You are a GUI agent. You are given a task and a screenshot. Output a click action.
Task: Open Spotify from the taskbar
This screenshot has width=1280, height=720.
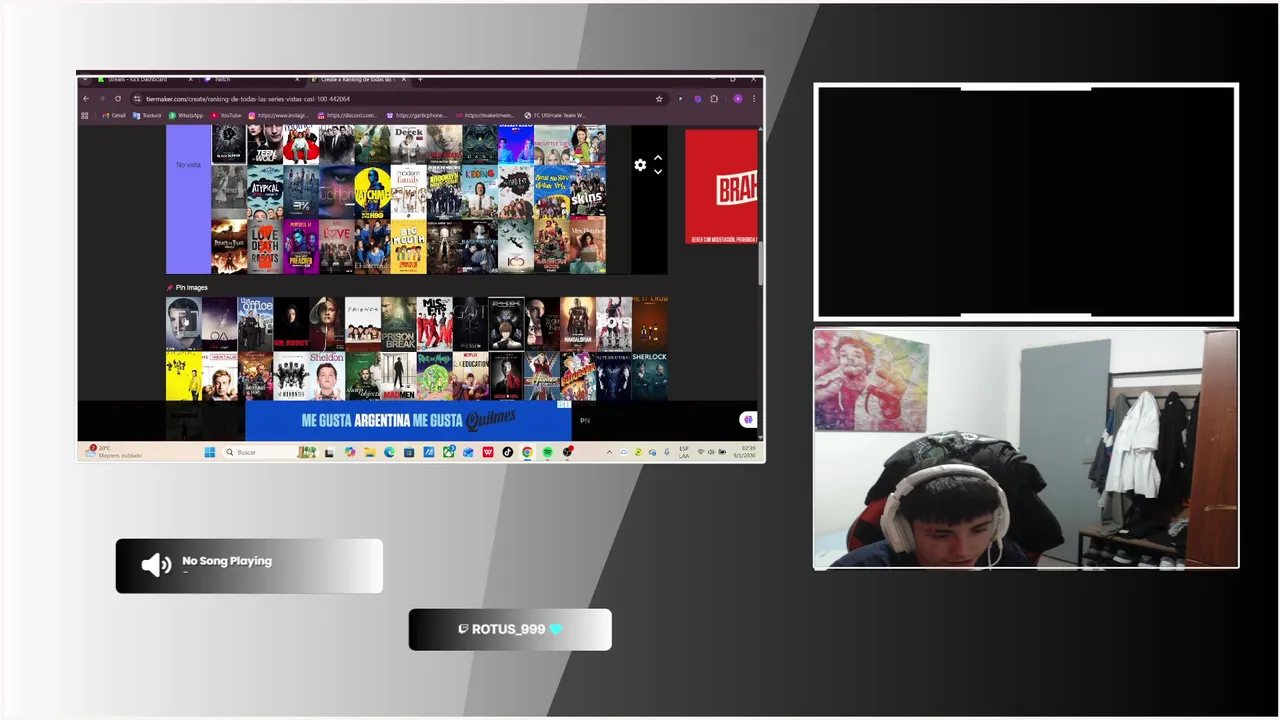[547, 452]
